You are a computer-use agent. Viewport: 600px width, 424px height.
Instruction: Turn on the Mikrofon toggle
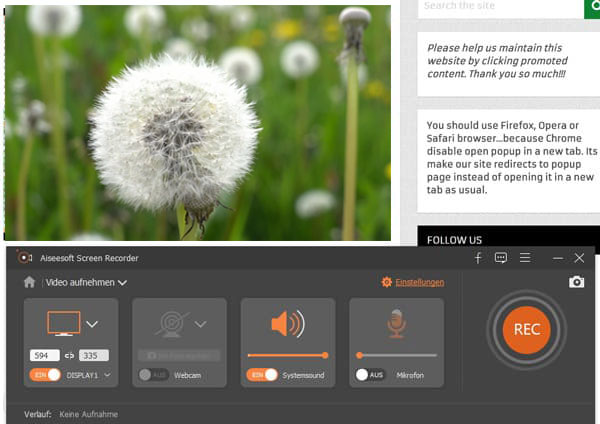coord(369,375)
